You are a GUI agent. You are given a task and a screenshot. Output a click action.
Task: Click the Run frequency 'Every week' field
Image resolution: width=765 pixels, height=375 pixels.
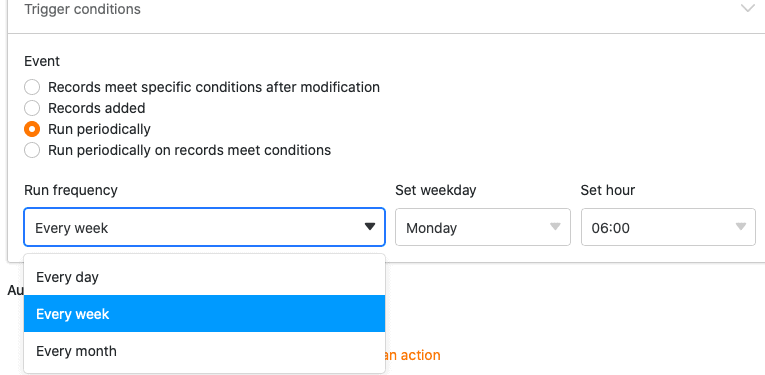(x=204, y=227)
